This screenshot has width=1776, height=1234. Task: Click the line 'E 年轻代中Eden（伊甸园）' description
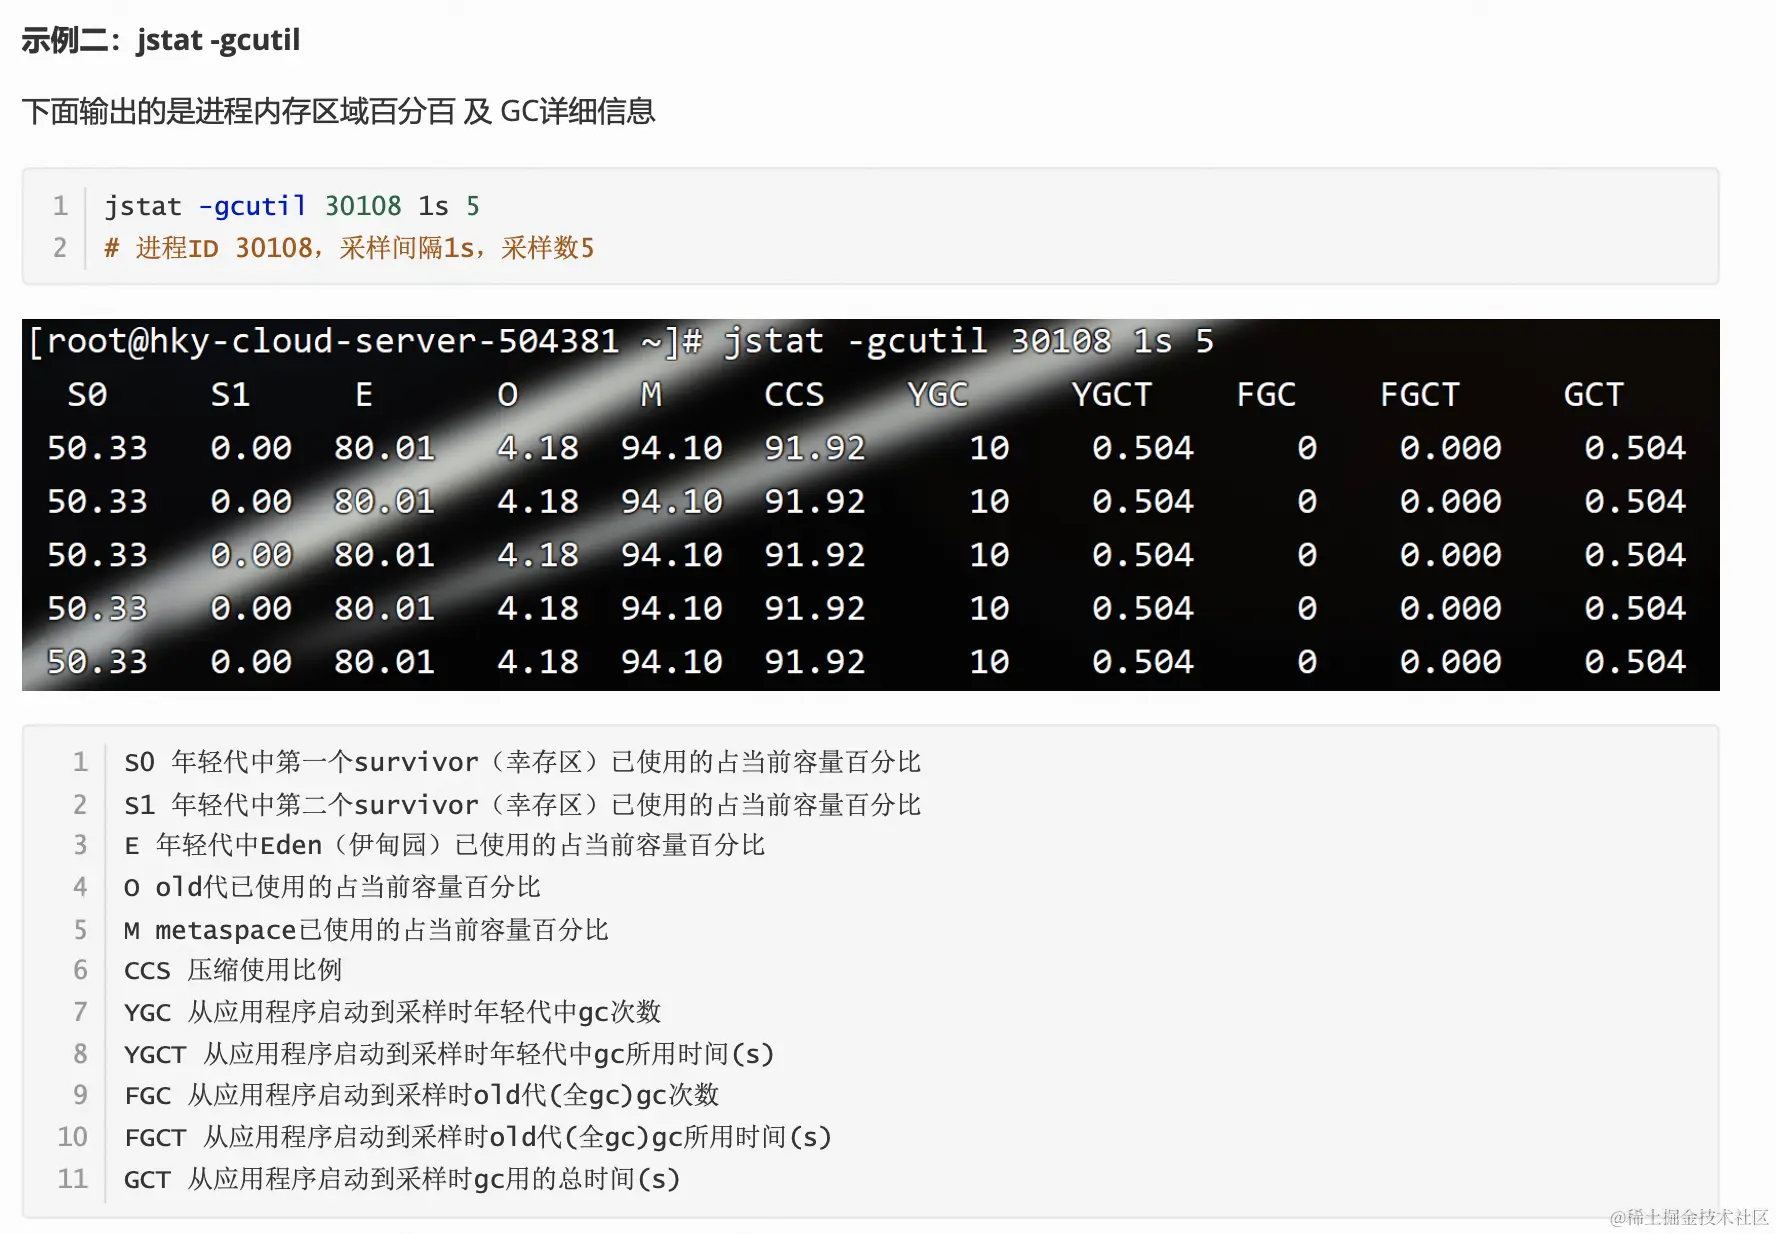(445, 846)
